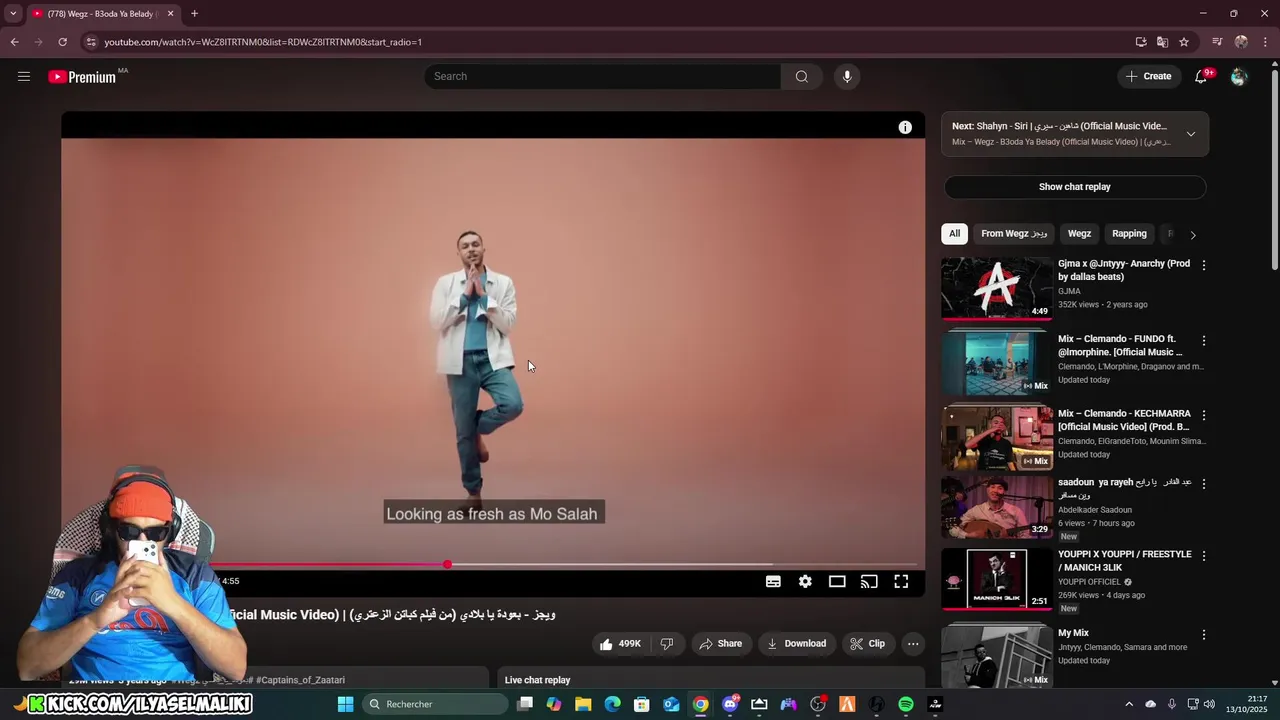Show more filter chips with arrow
The width and height of the screenshot is (1280, 720).
(x=1192, y=235)
